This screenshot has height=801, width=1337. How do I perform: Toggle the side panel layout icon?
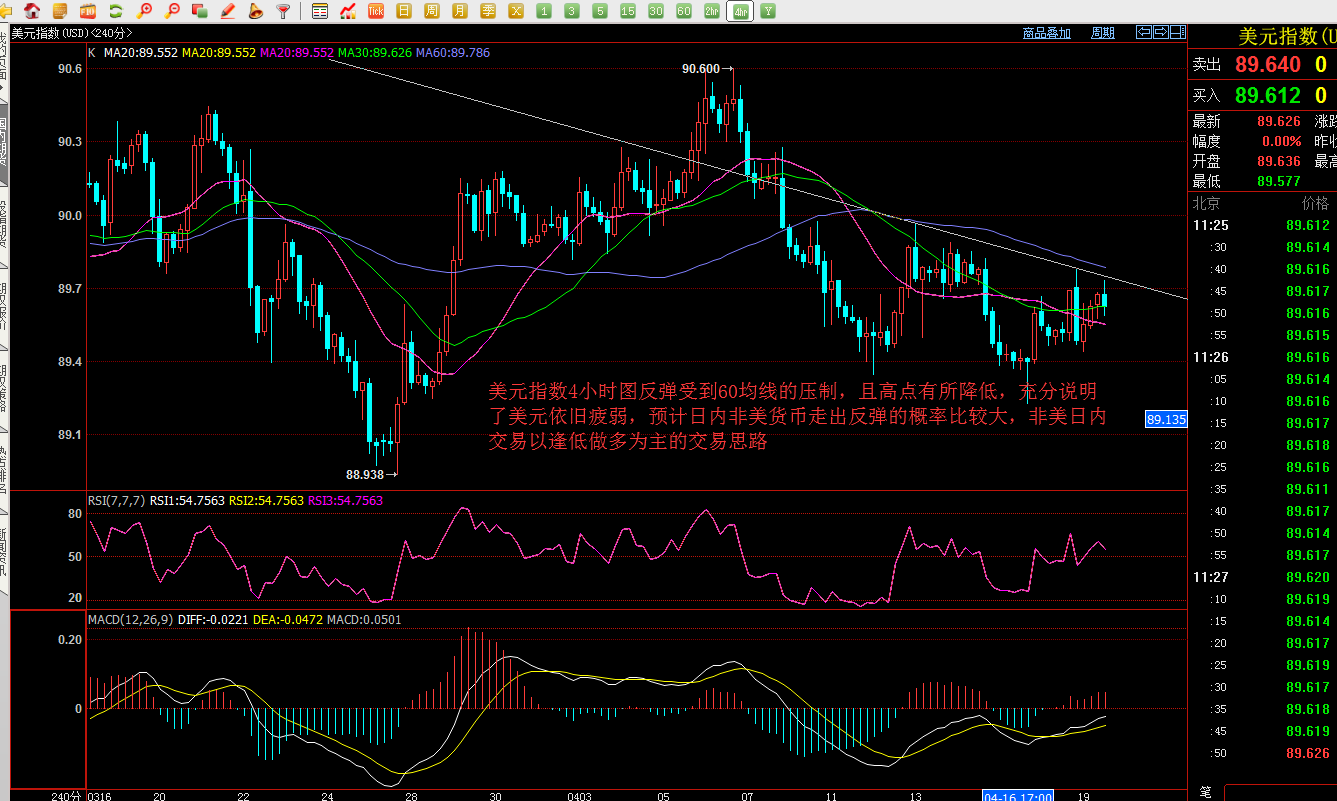(x=1179, y=33)
